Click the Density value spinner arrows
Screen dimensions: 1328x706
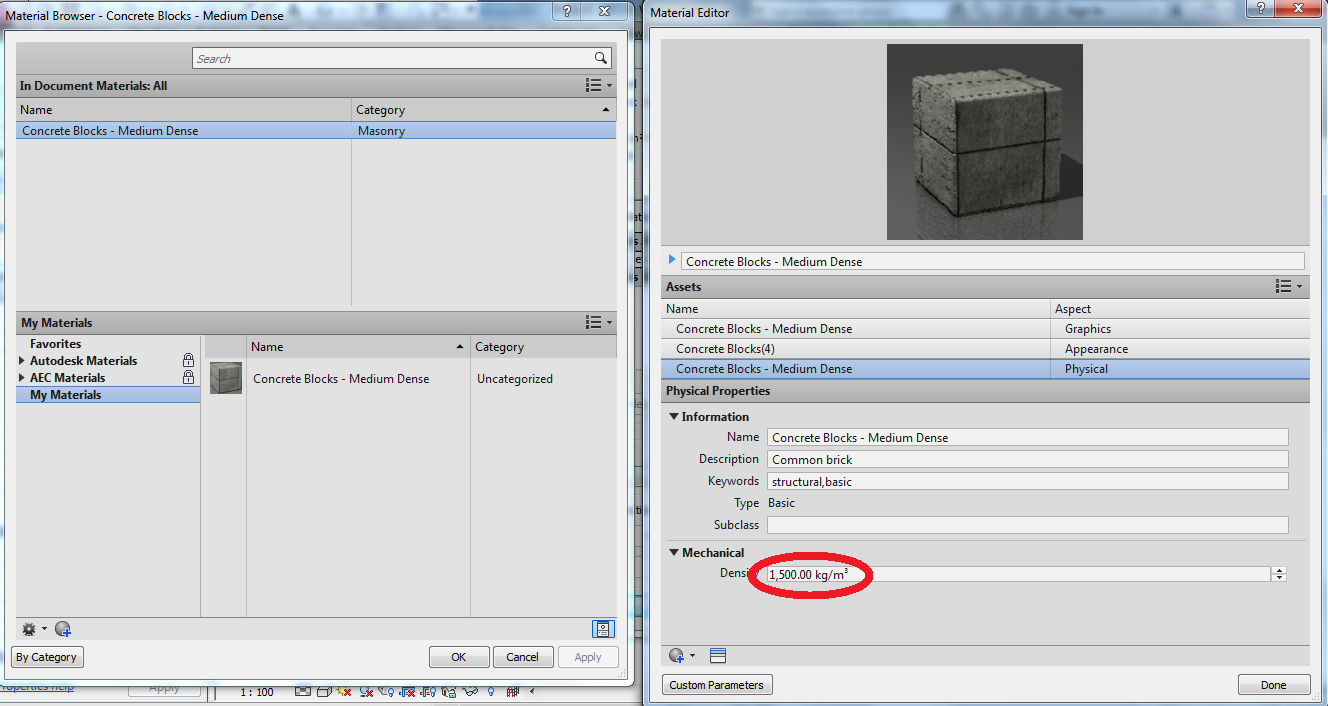1279,574
